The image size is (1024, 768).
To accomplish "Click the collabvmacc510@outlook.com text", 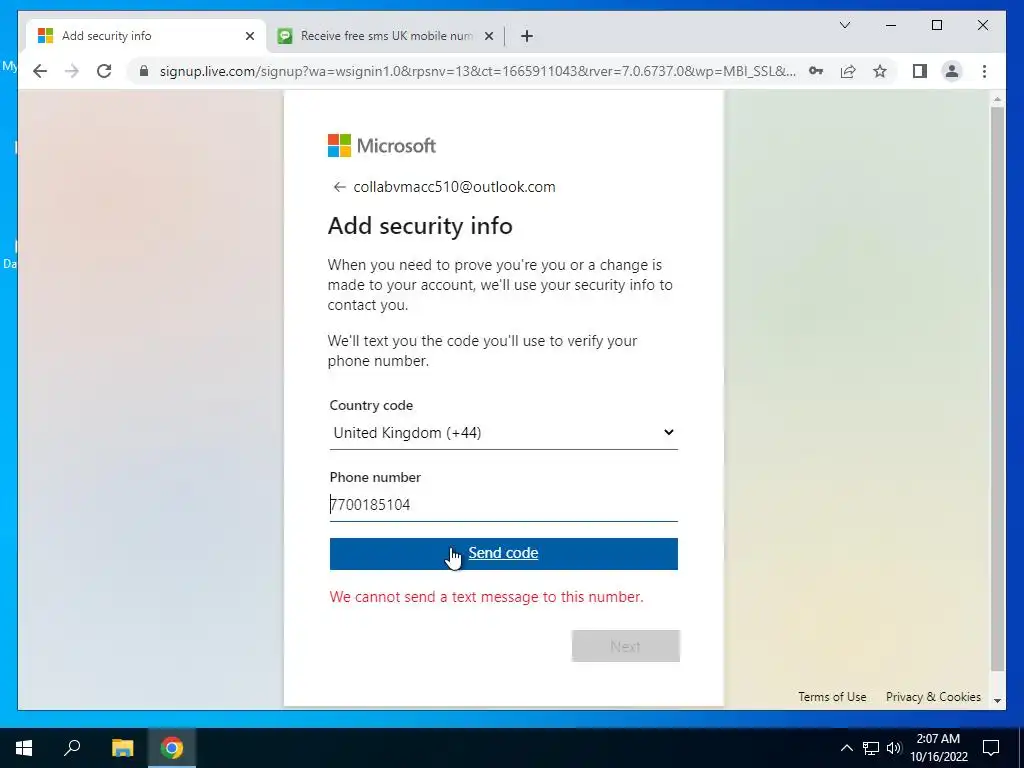I will point(455,187).
